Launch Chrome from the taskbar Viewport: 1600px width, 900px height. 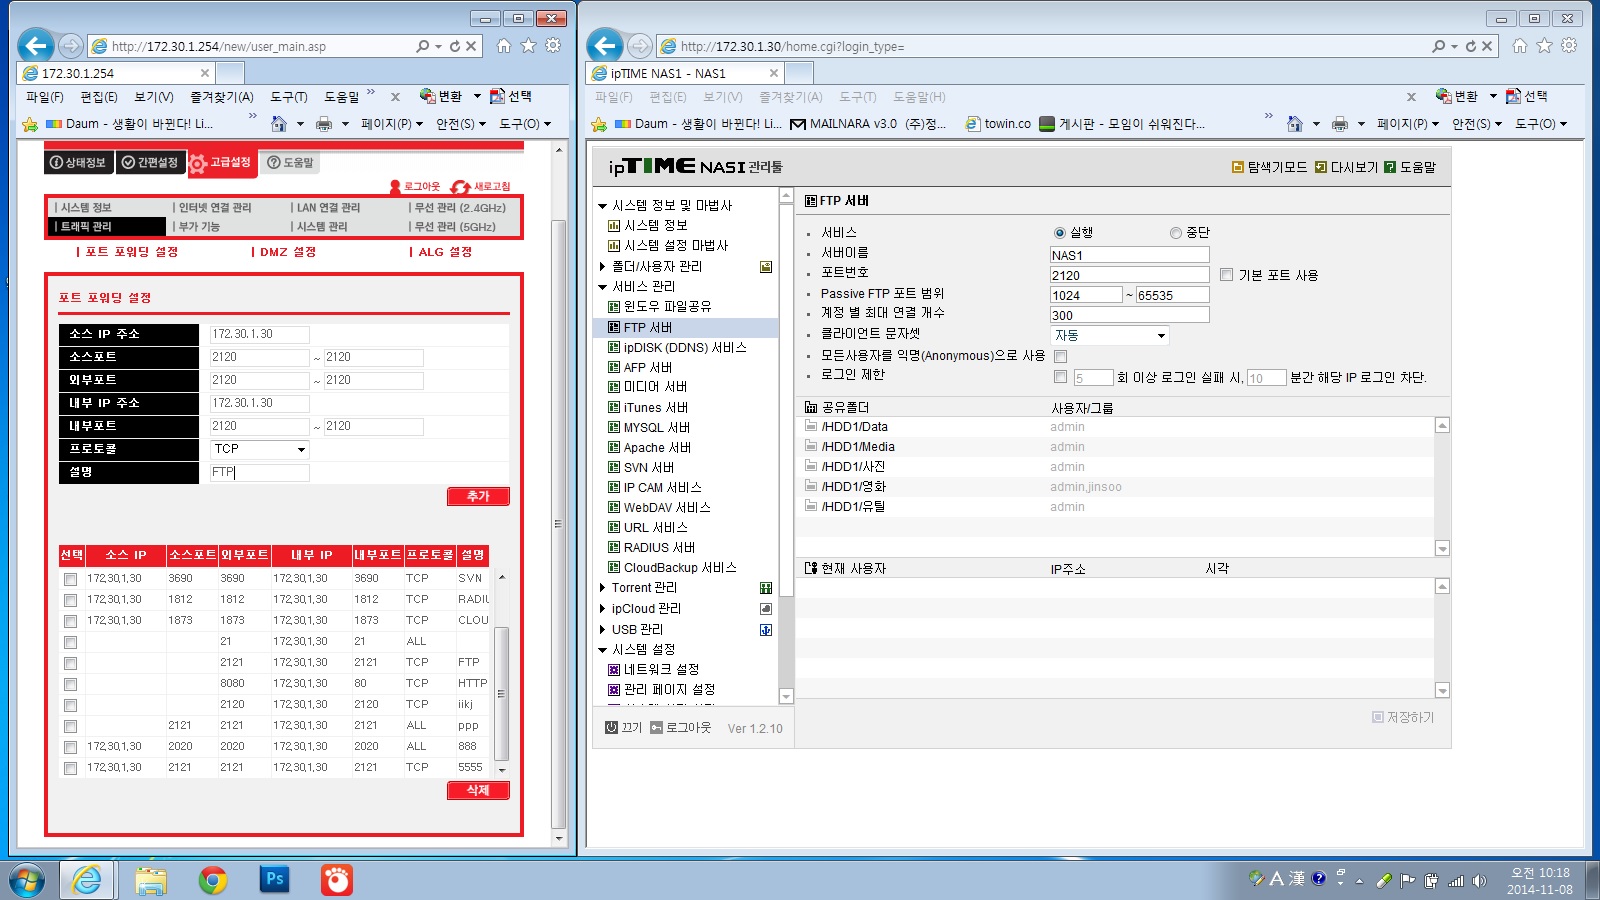pos(212,880)
